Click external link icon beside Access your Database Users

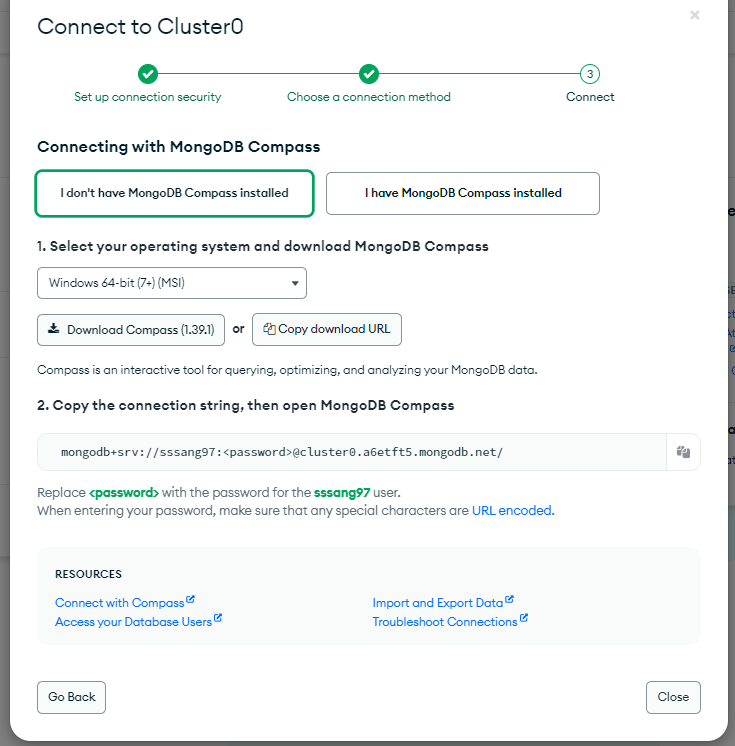point(218,619)
